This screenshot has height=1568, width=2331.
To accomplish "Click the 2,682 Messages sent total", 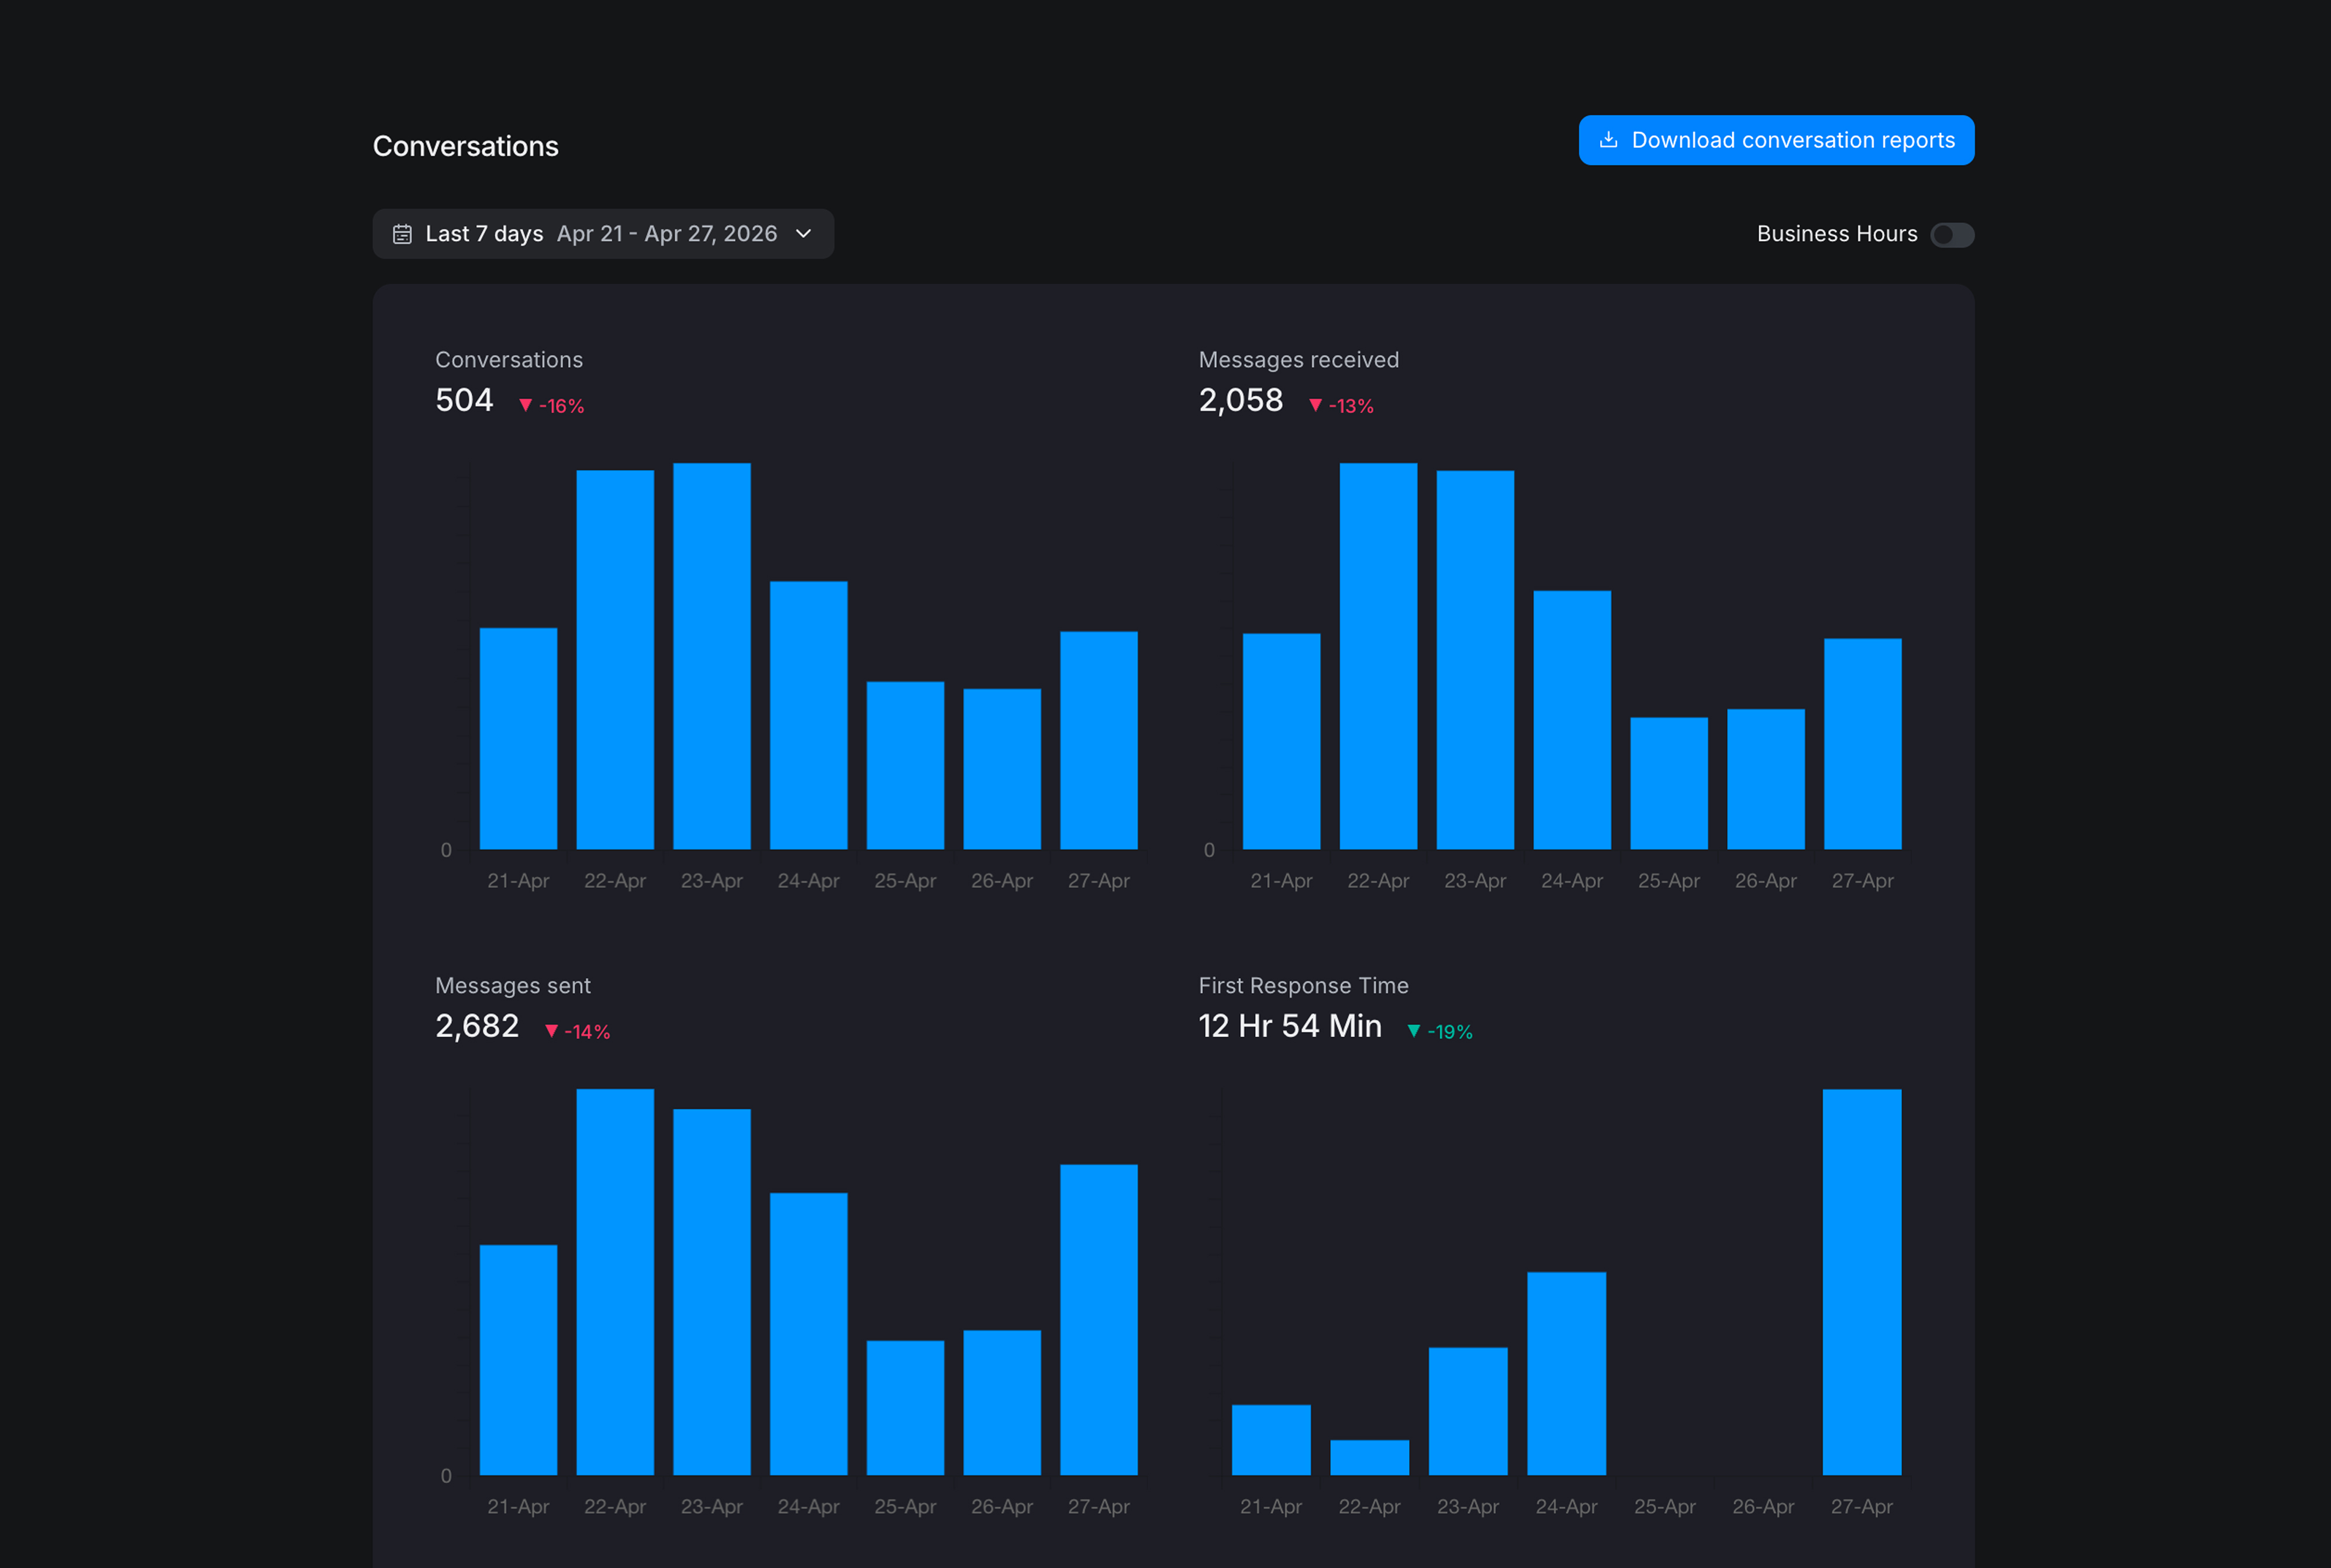I will pos(477,1026).
